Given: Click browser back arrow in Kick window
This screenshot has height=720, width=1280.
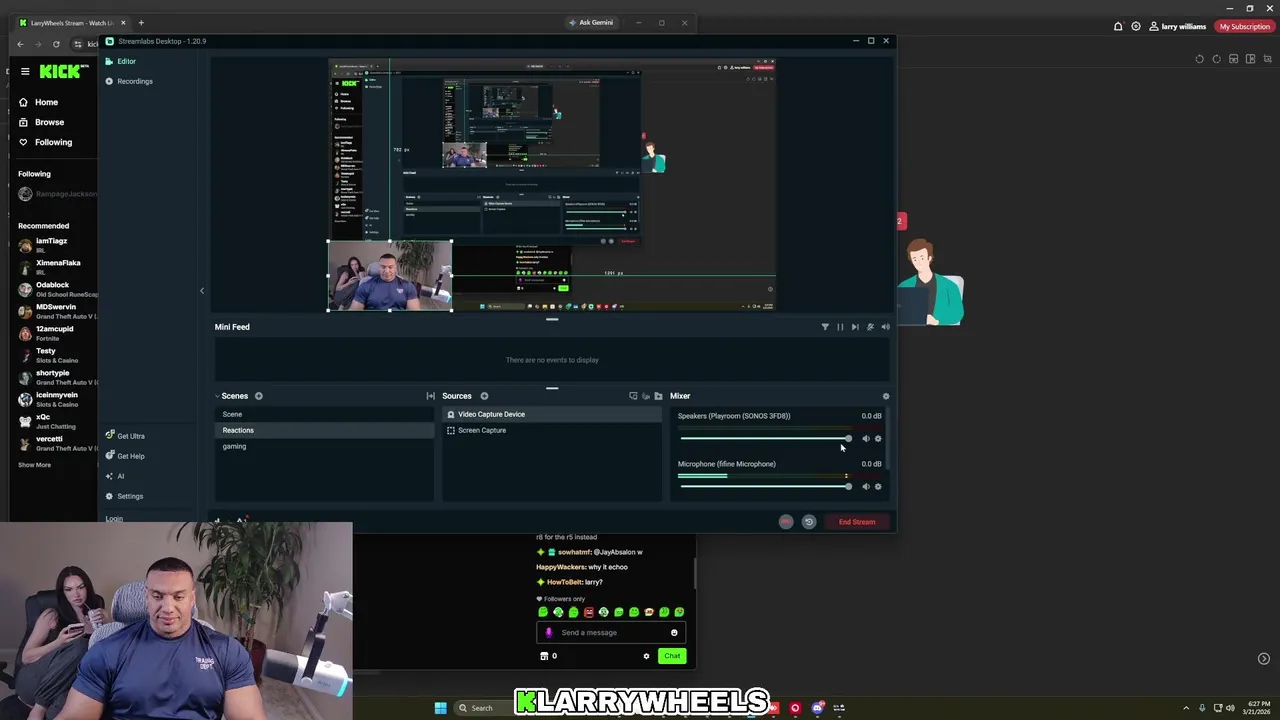Looking at the screenshot, I should [x=20, y=44].
